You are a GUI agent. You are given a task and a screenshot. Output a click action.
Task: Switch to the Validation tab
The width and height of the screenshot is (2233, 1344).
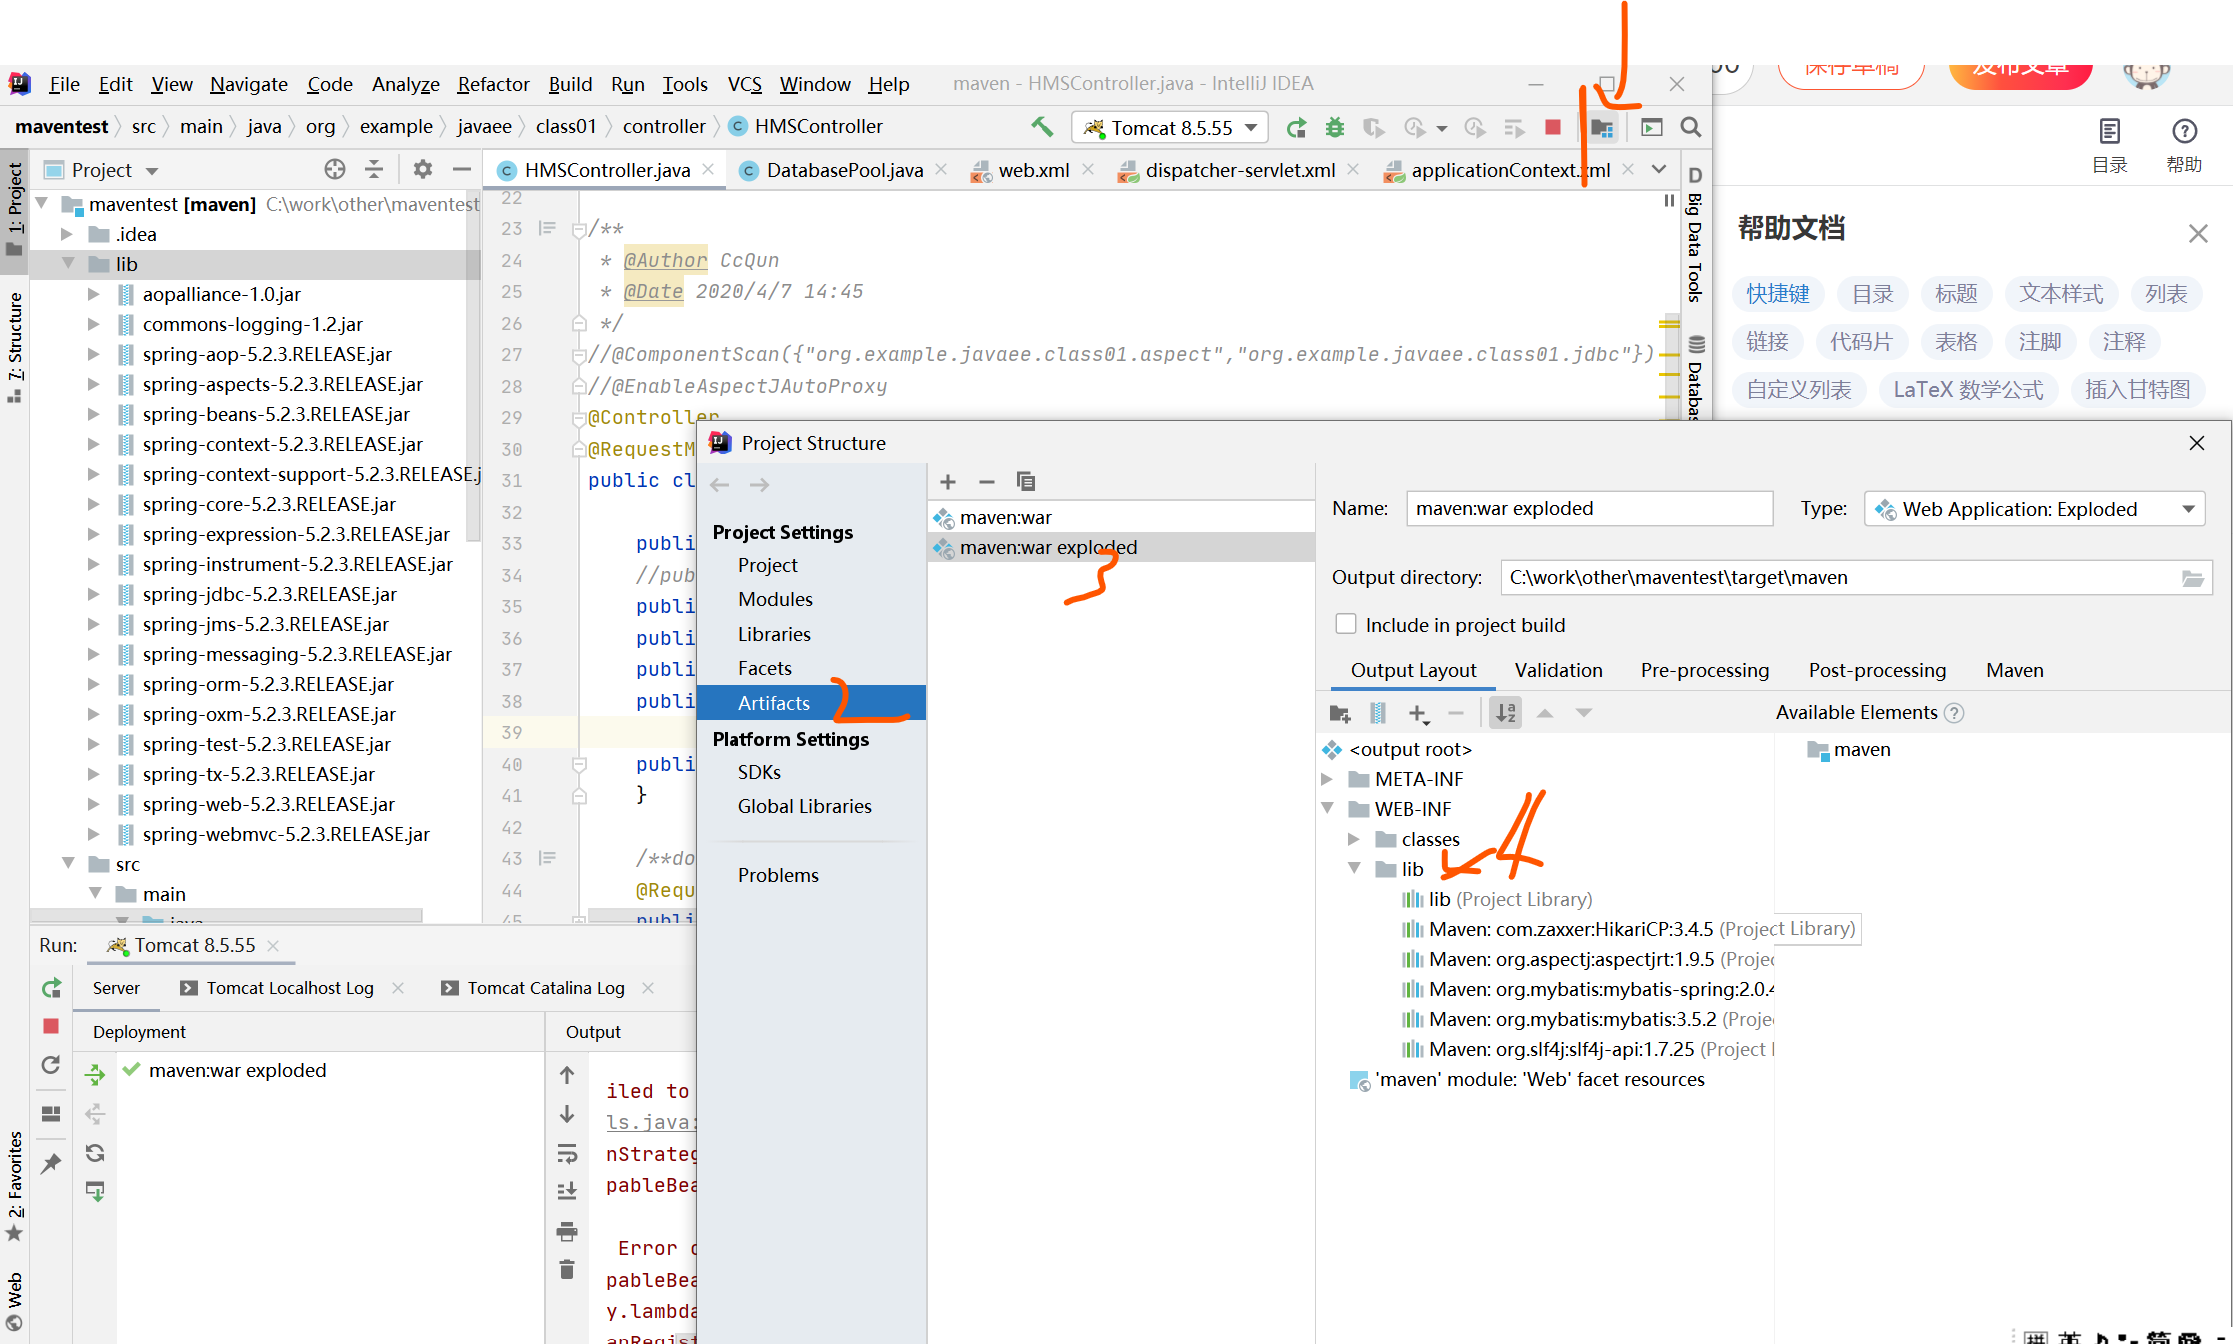1557,670
